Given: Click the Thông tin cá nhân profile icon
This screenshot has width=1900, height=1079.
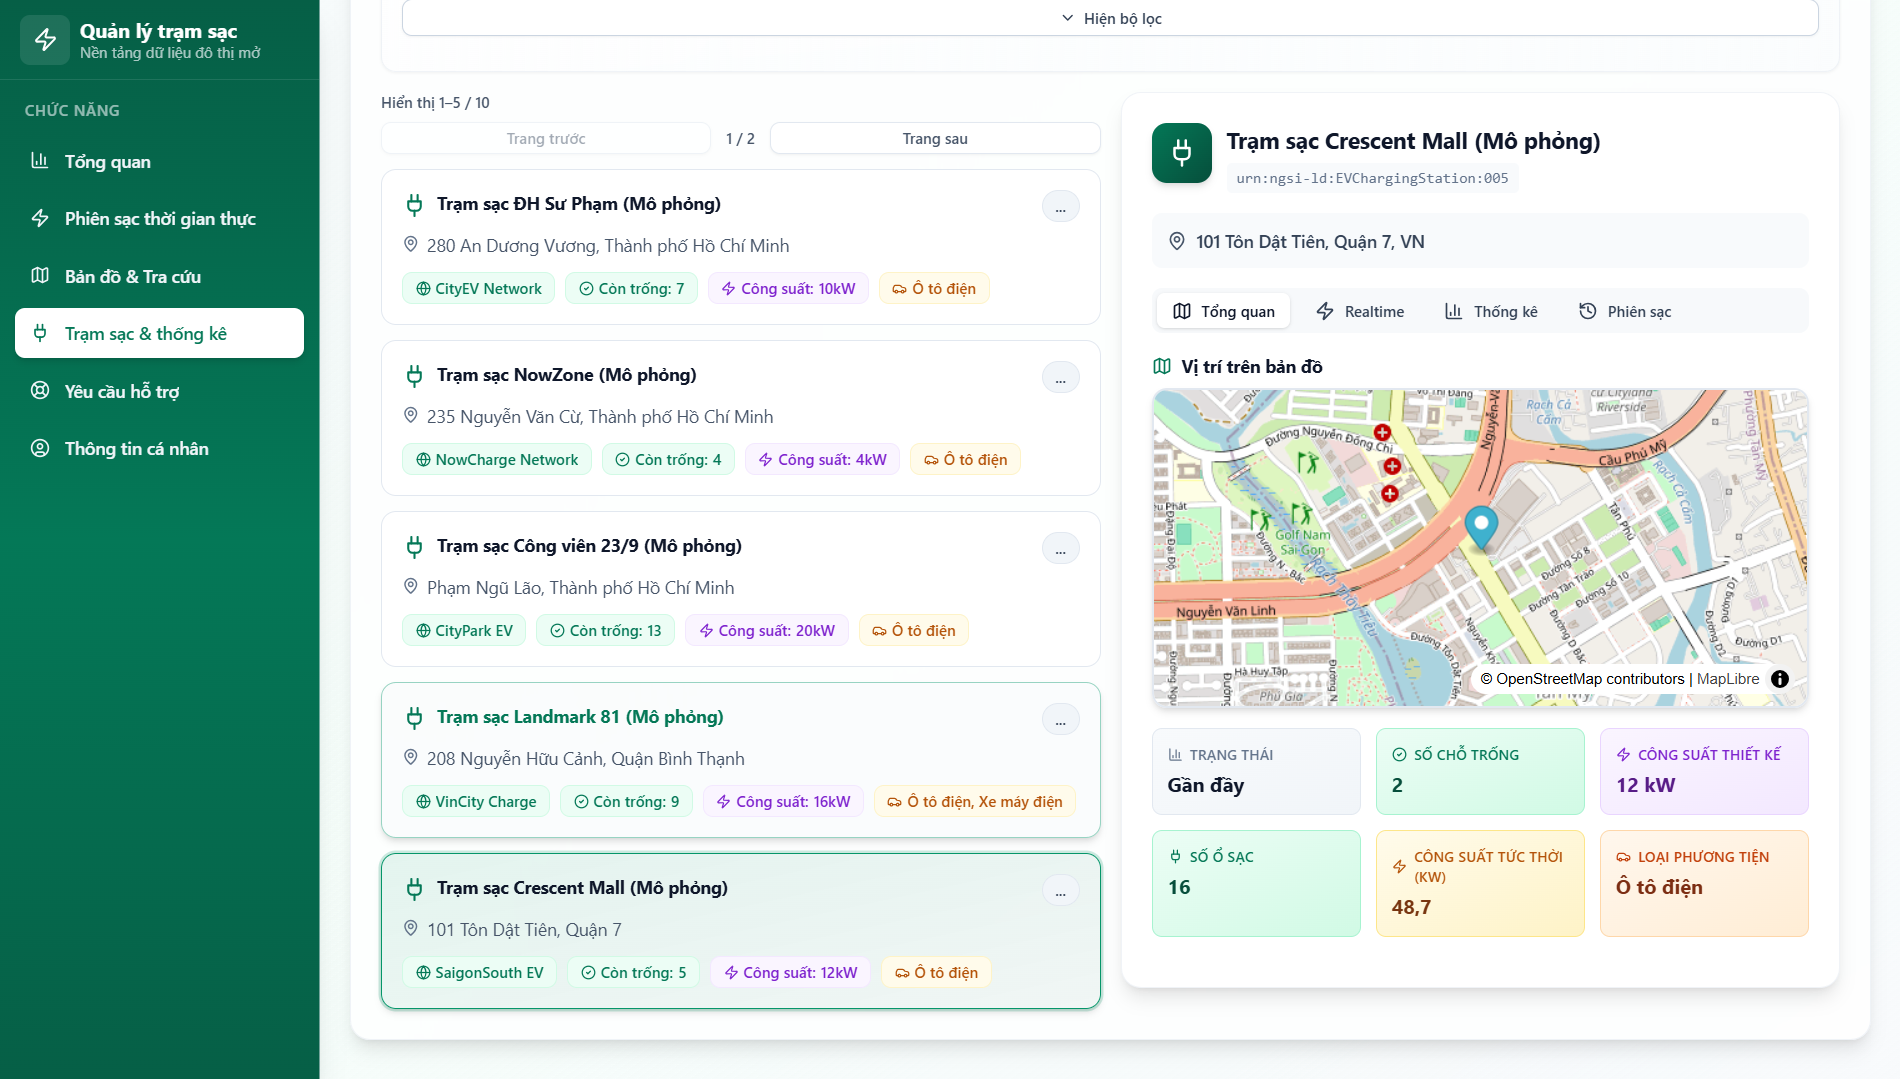Looking at the screenshot, I should (41, 448).
